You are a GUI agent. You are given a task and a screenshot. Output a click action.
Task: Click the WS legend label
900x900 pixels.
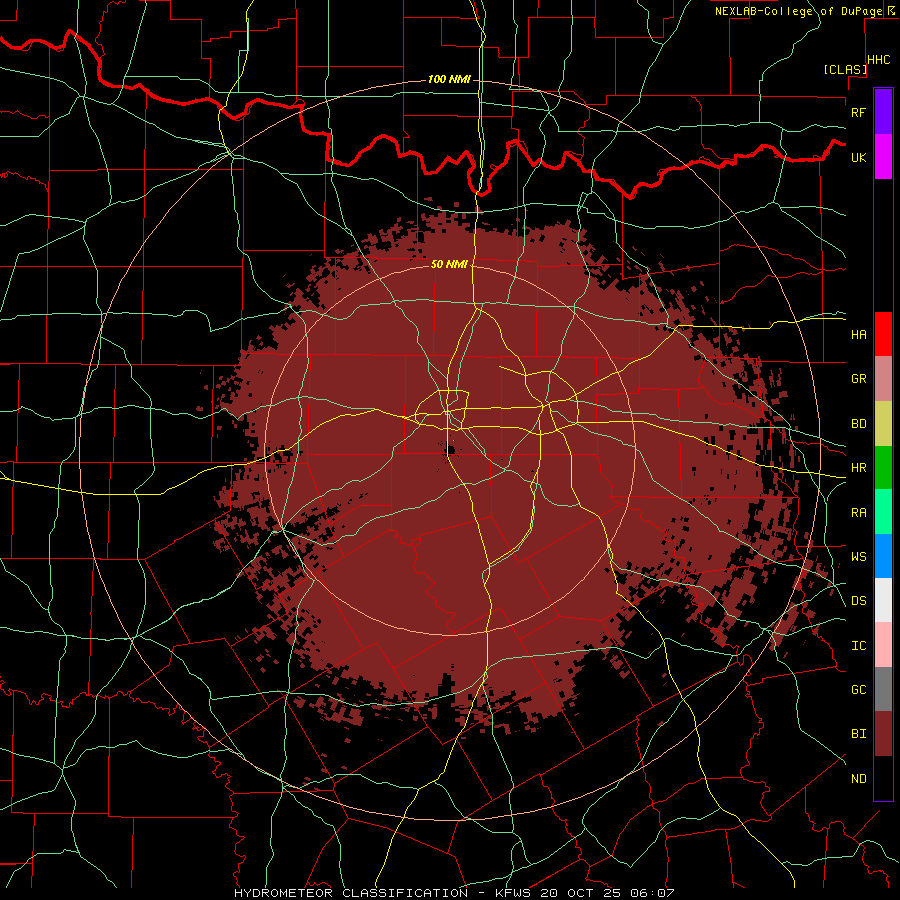(858, 556)
